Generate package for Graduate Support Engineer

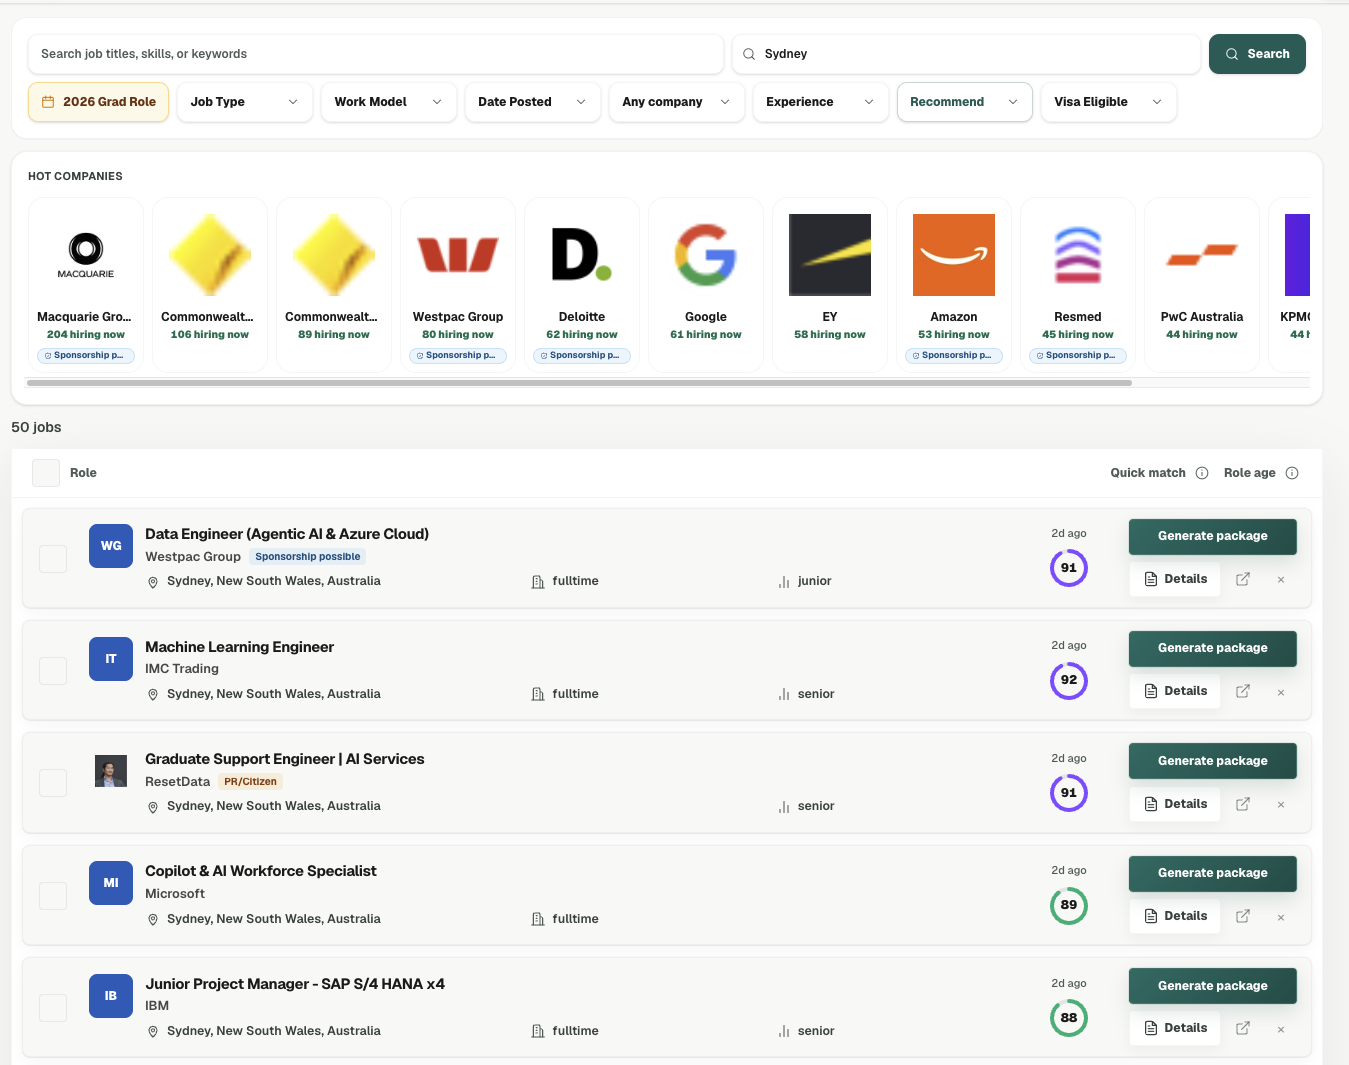(1213, 761)
